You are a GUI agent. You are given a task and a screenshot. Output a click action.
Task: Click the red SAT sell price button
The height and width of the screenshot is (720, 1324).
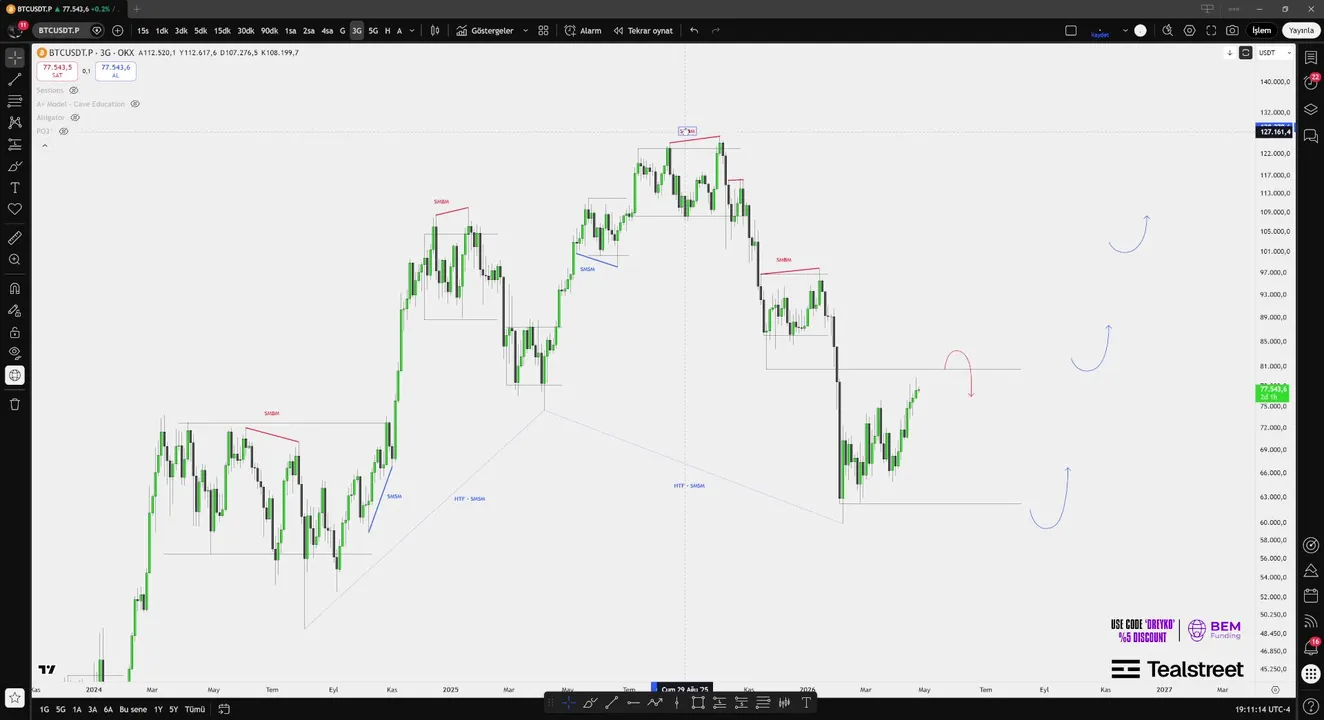tap(57, 71)
